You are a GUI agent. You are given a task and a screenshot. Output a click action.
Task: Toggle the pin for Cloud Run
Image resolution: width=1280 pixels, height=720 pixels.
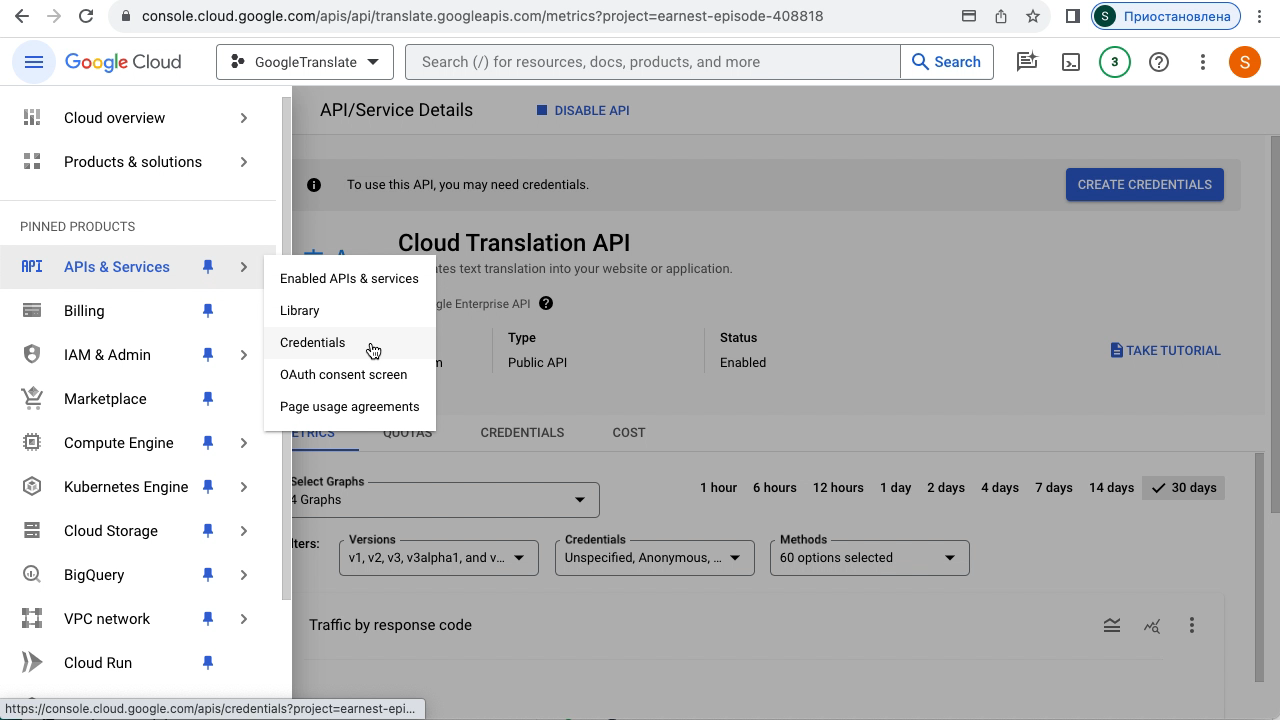tap(208, 663)
